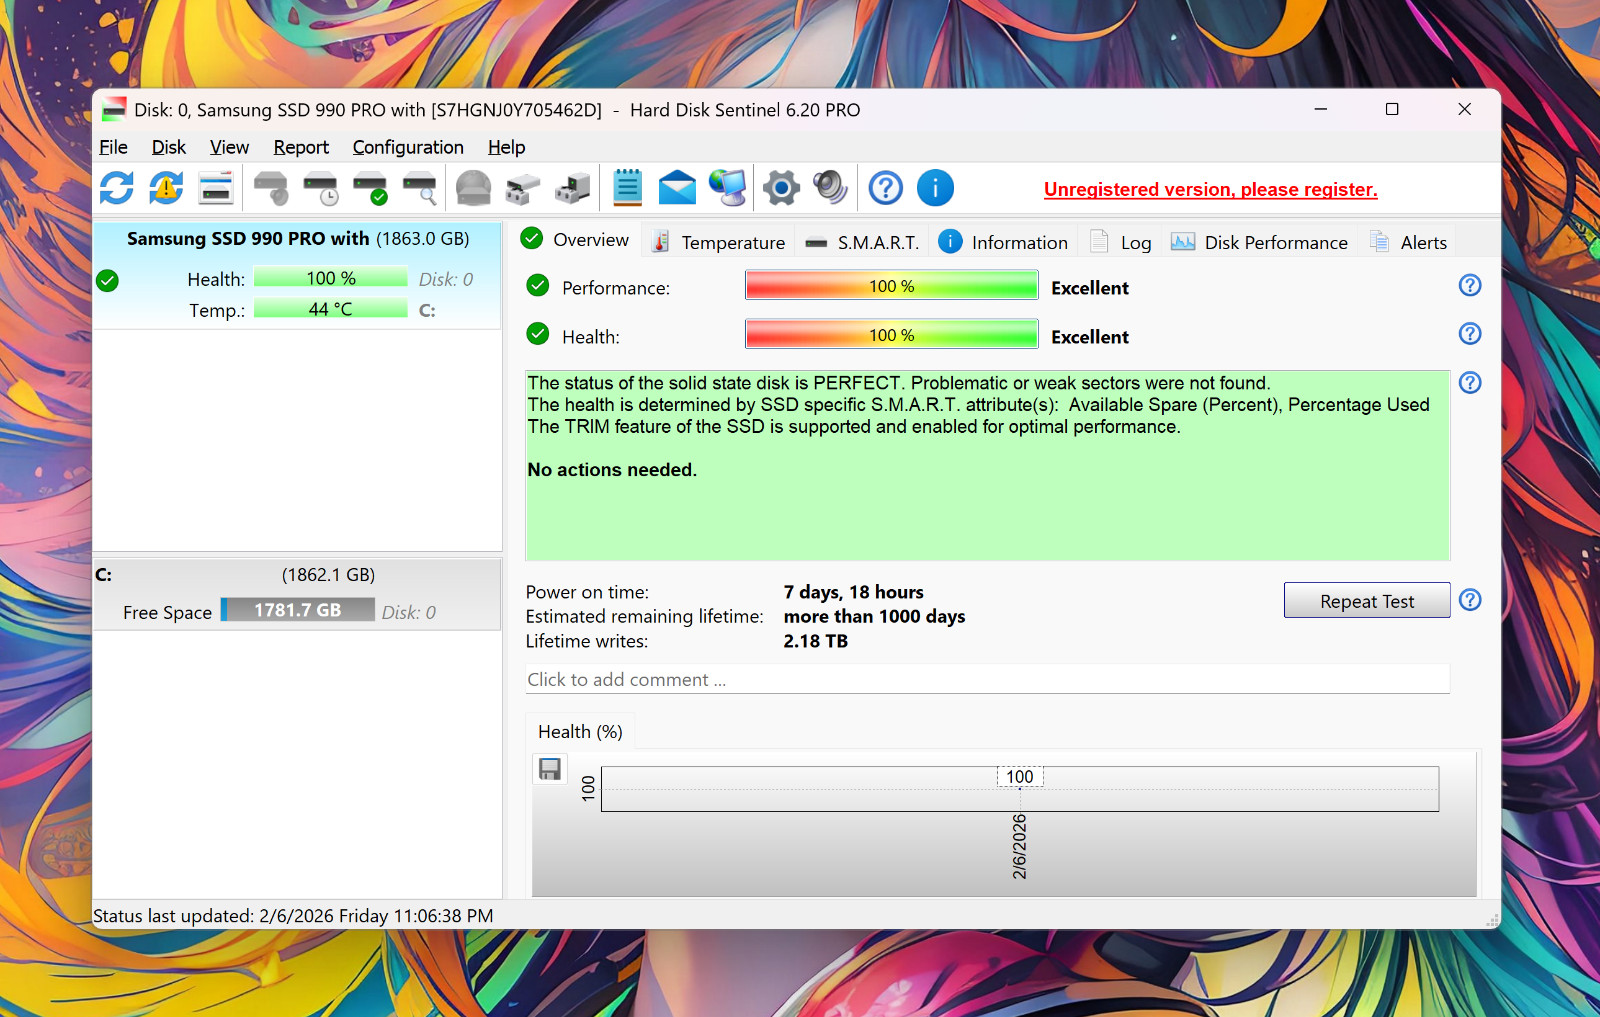This screenshot has width=1600, height=1017.
Task: Open the blue notepad report icon
Action: pyautogui.click(x=627, y=188)
